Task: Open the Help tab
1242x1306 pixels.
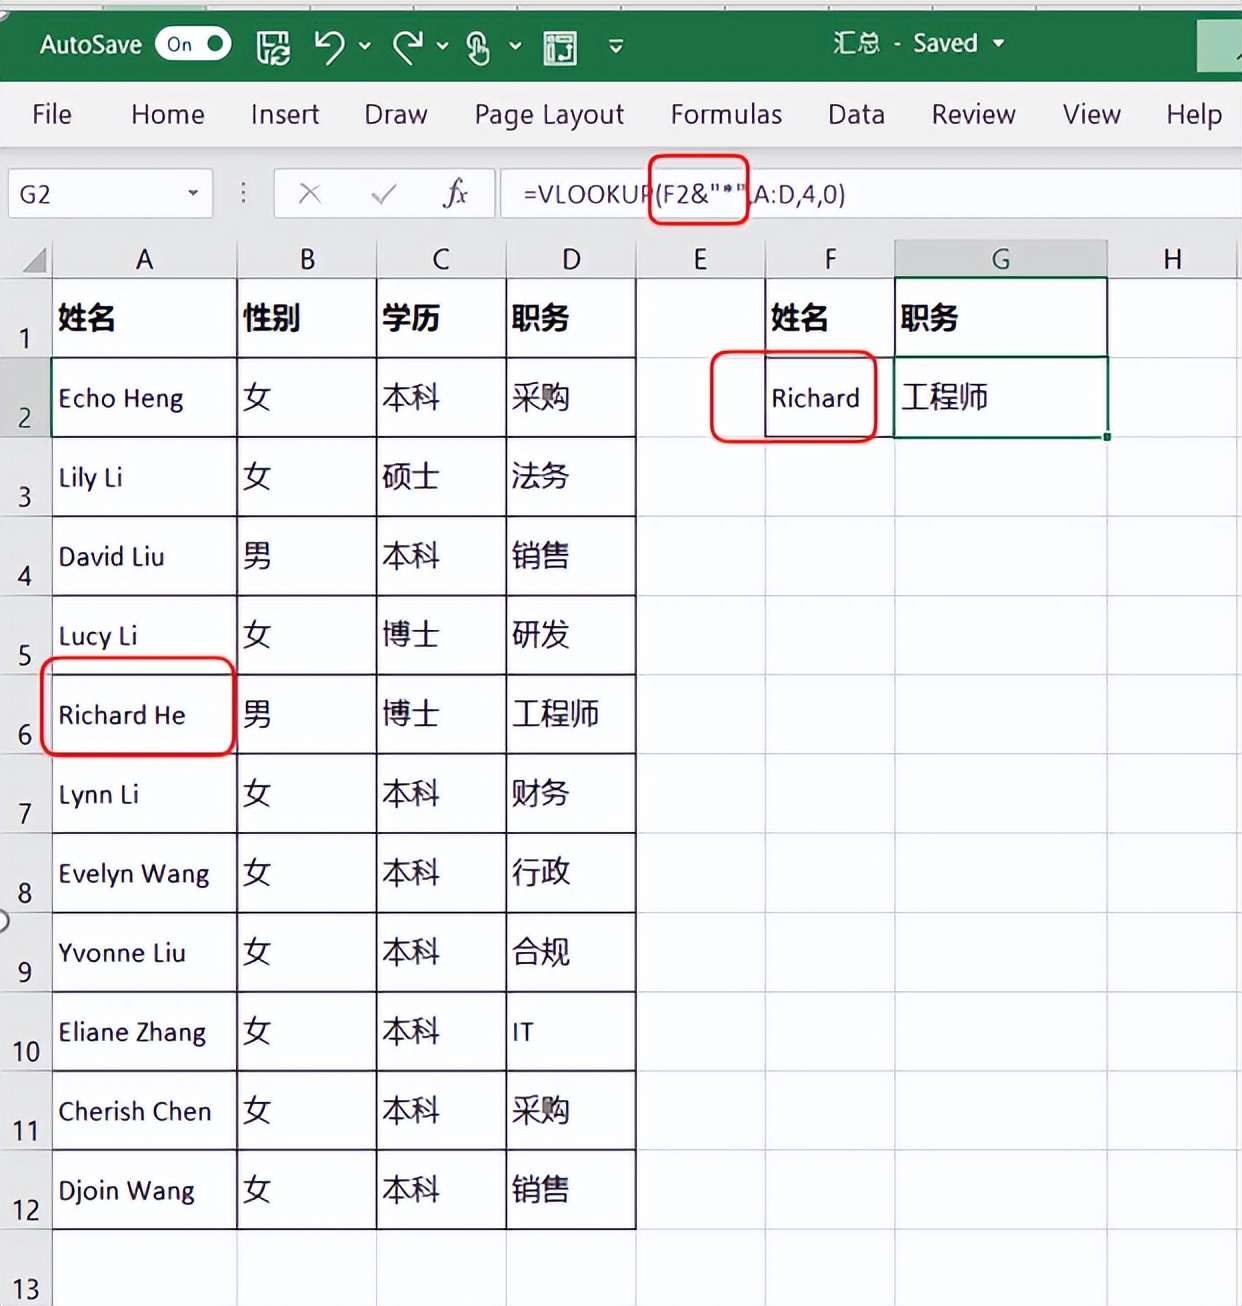Action: point(1194,114)
